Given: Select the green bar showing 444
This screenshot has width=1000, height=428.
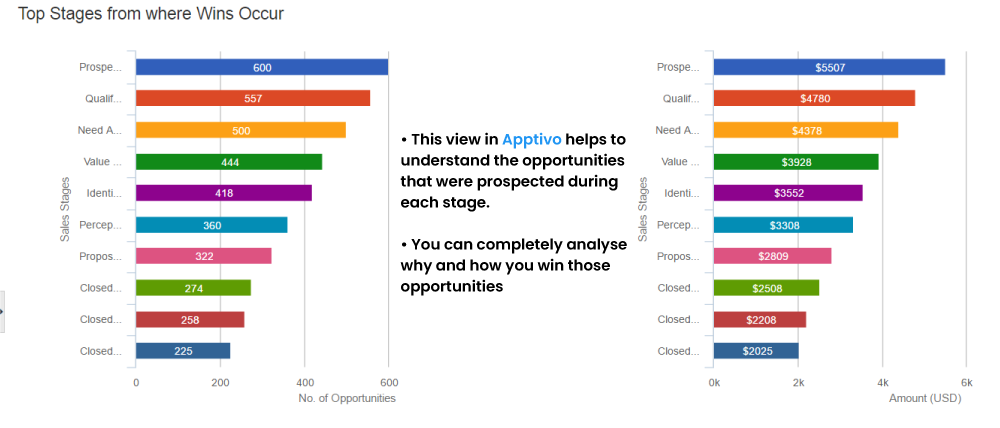Looking at the screenshot, I should tap(229, 162).
